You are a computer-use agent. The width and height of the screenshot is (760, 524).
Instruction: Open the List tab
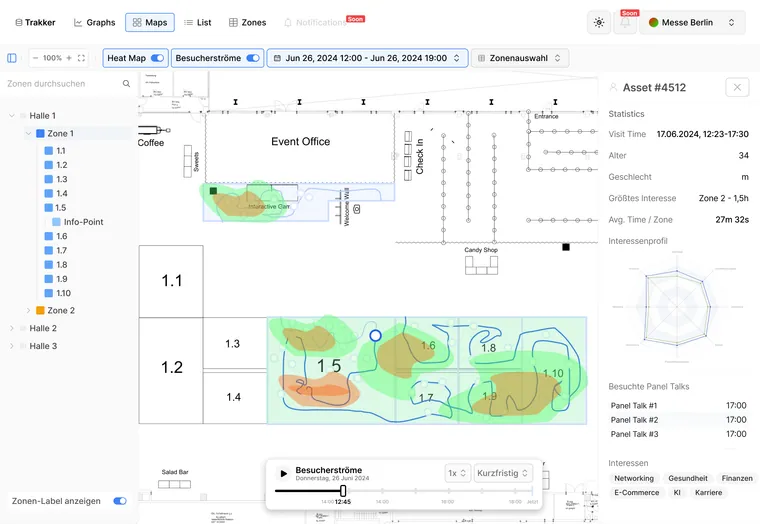pyautogui.click(x=198, y=22)
